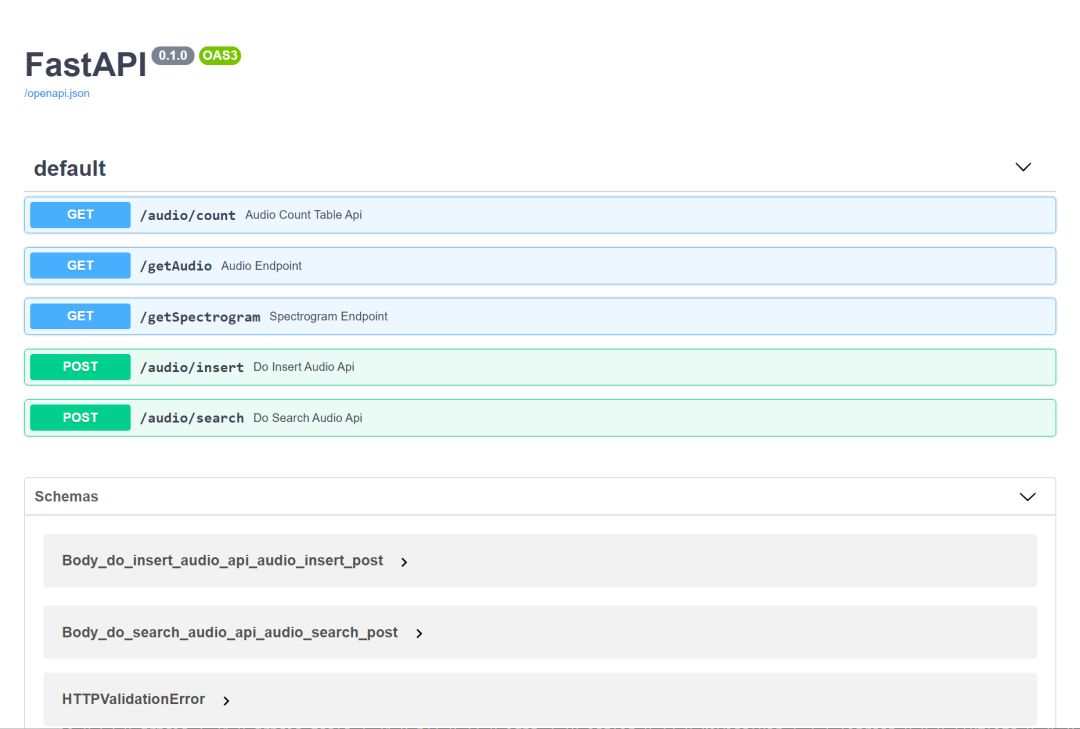The image size is (1080, 729).
Task: Click the POST badge for /audio/insert
Action: pyautogui.click(x=81, y=367)
